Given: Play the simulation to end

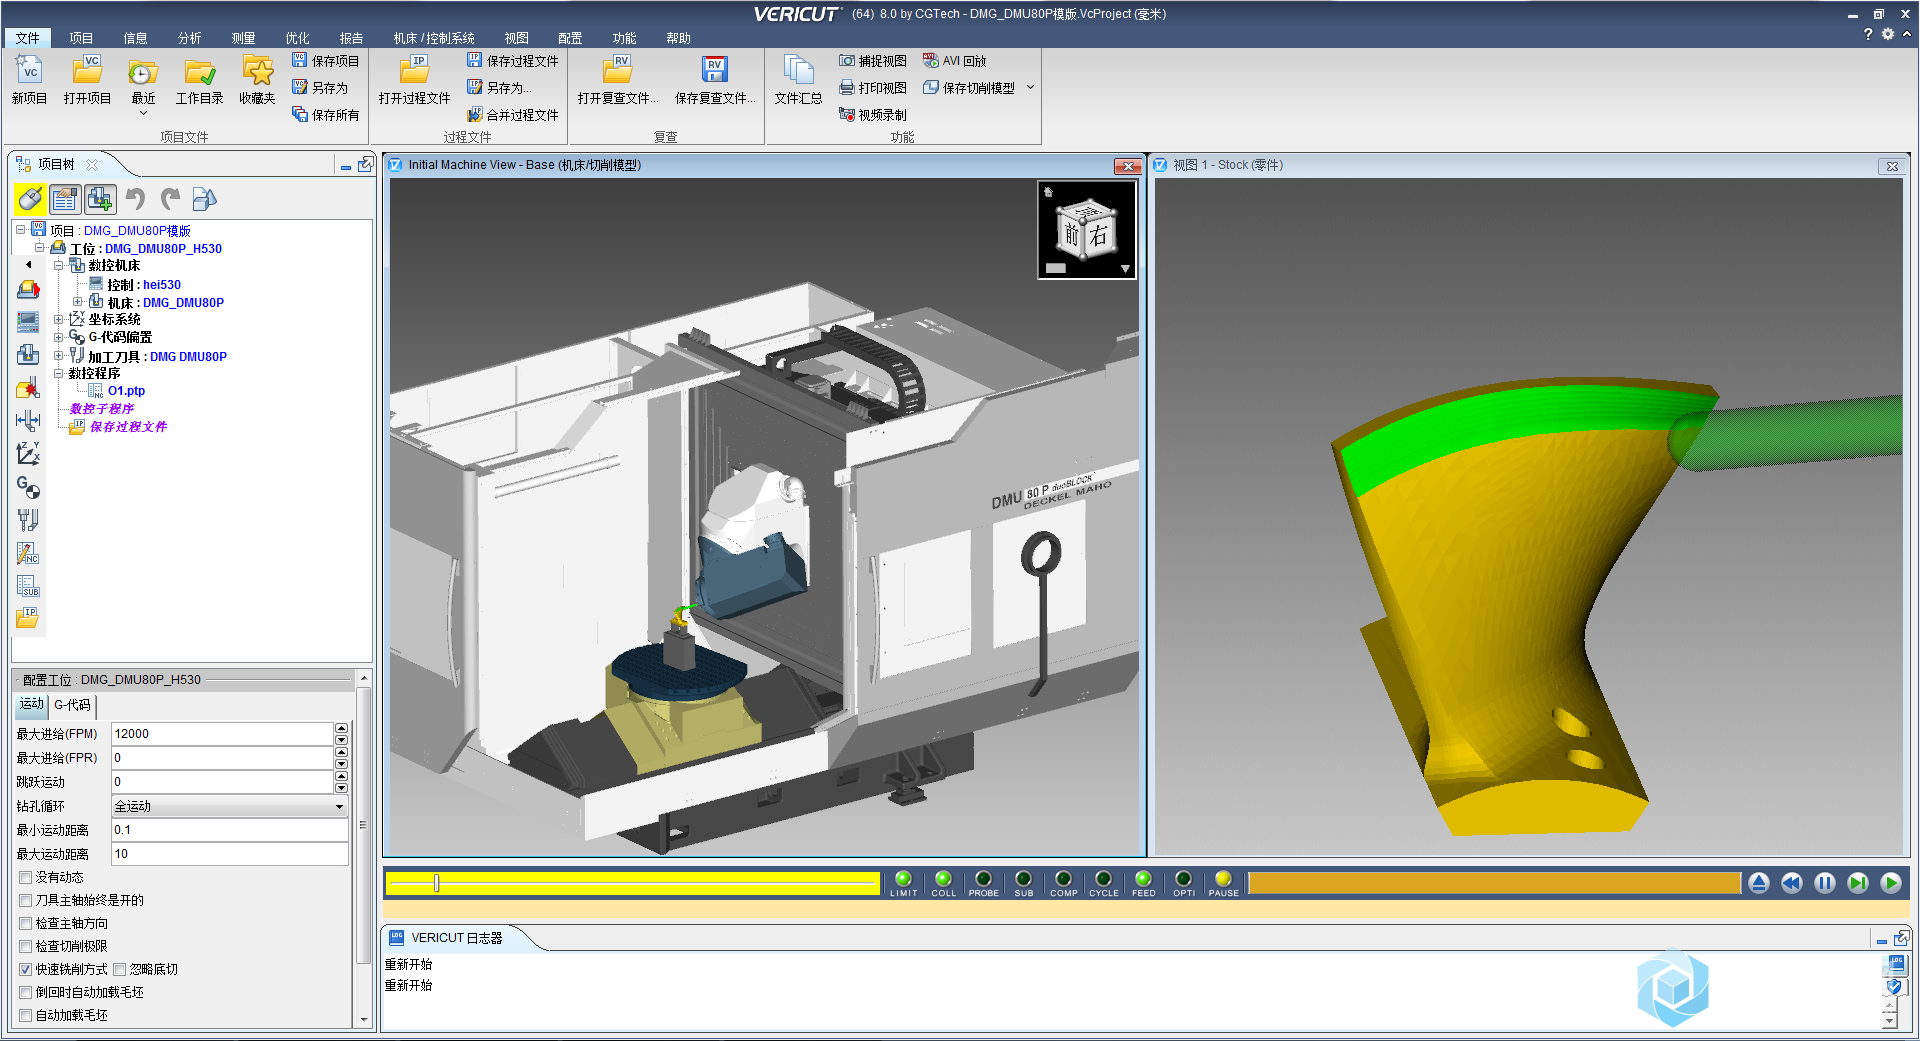Looking at the screenshot, I should [x=1891, y=883].
